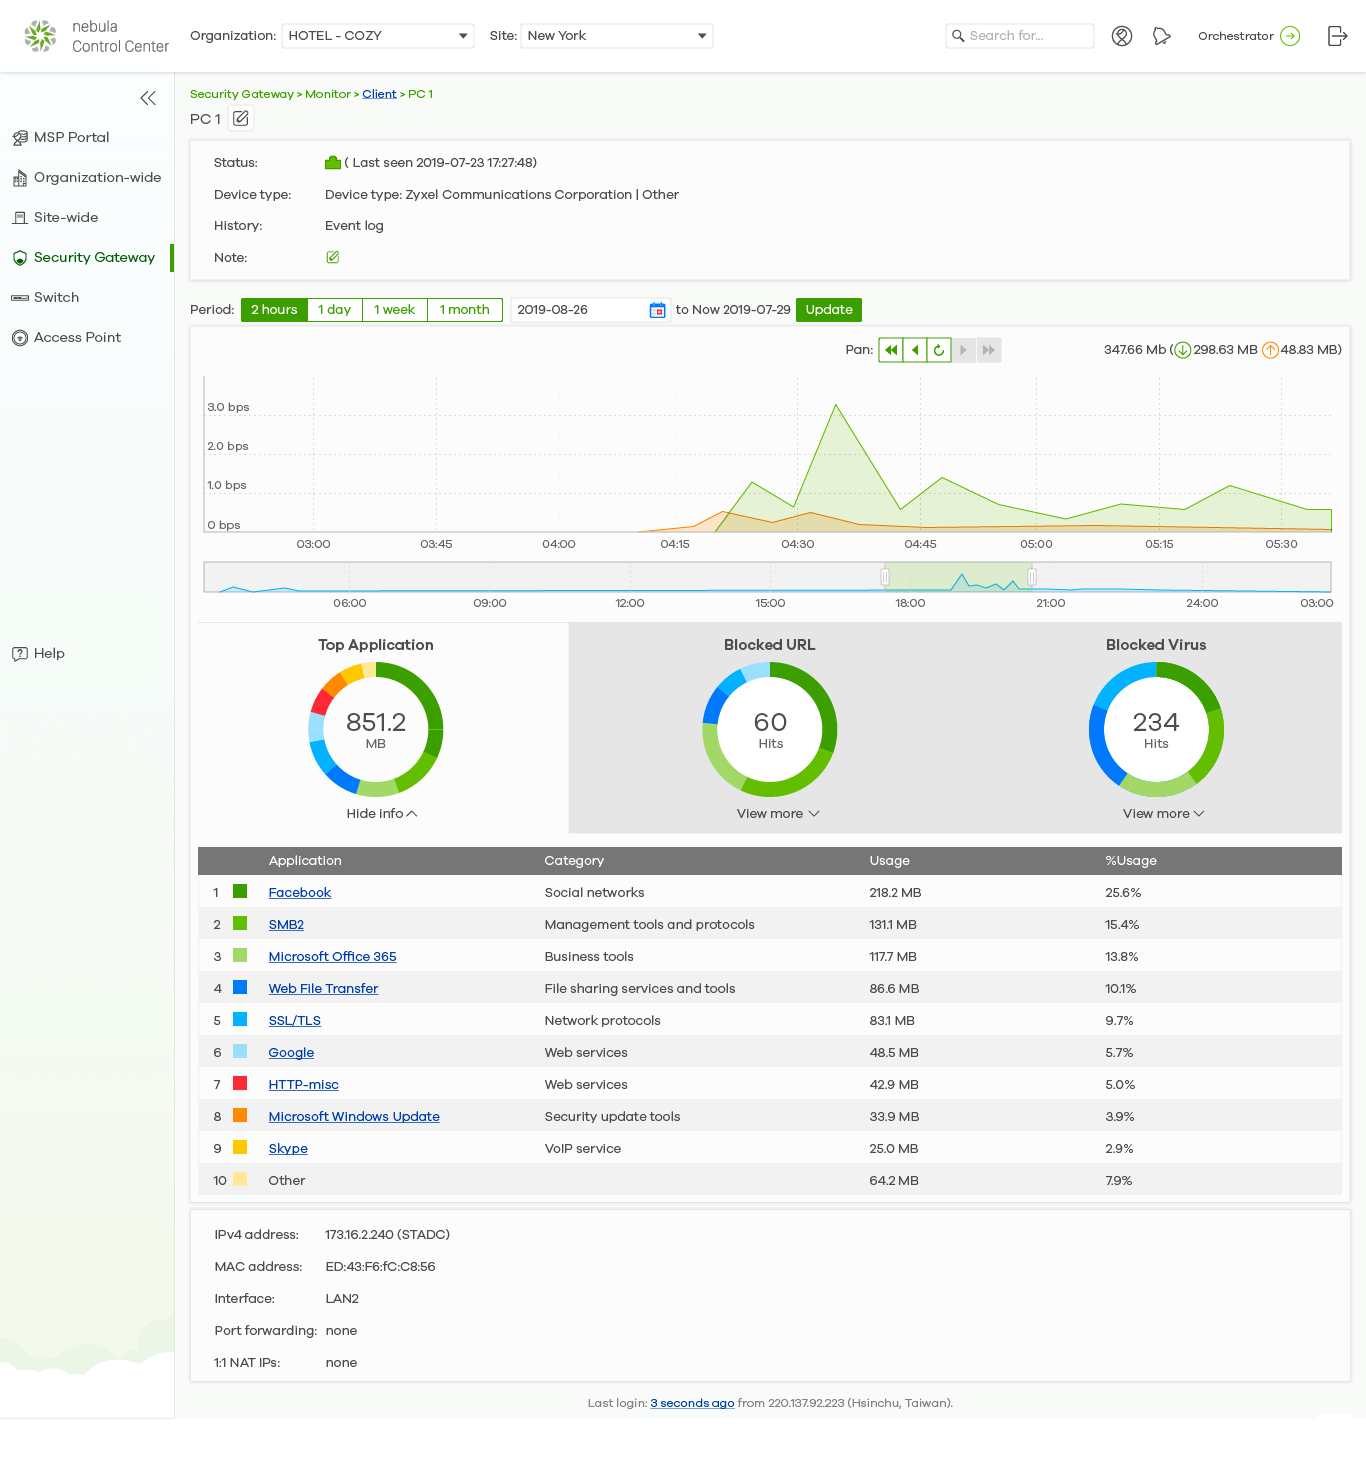
Task: Pan chart one step backward
Action: [914, 350]
